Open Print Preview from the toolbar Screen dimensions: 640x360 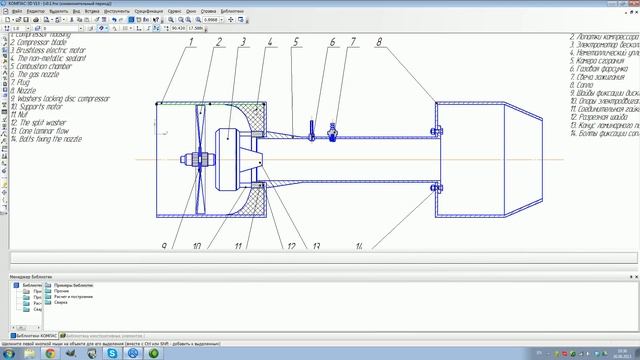pos(46,20)
